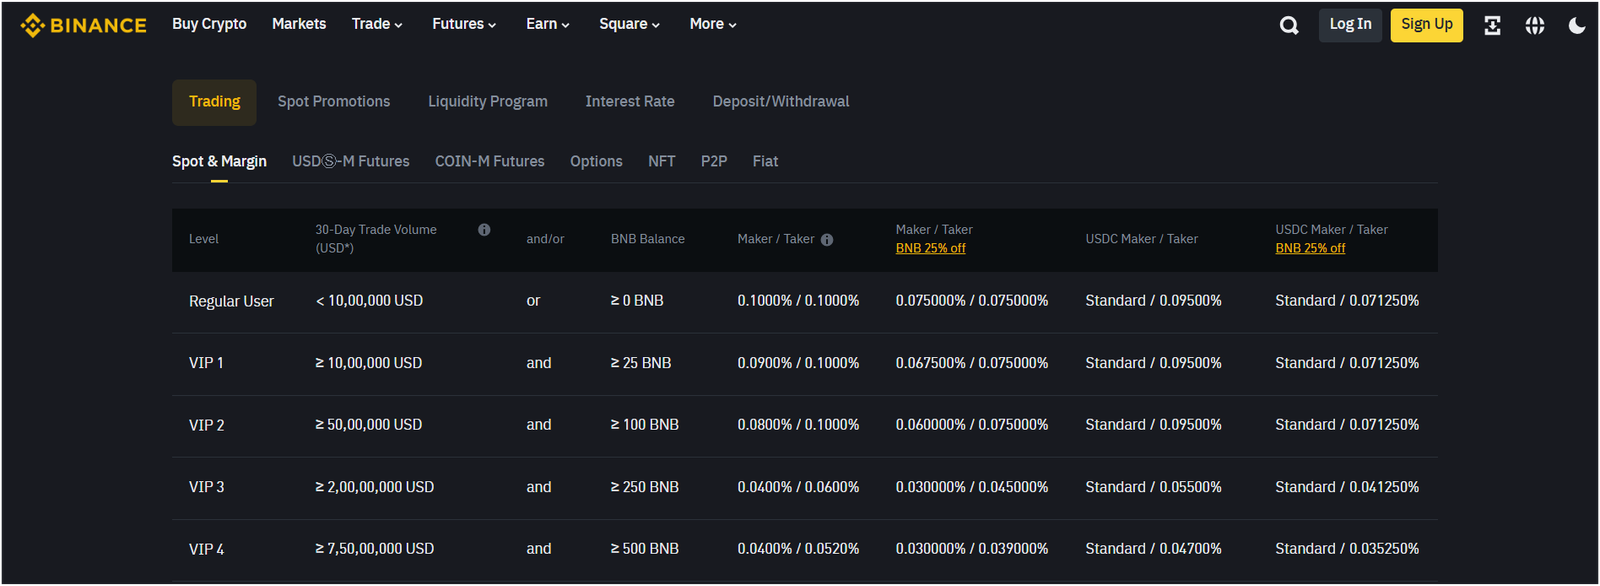Select the Spot & Margin sub-tab
This screenshot has width=1600, height=586.
pos(219,162)
